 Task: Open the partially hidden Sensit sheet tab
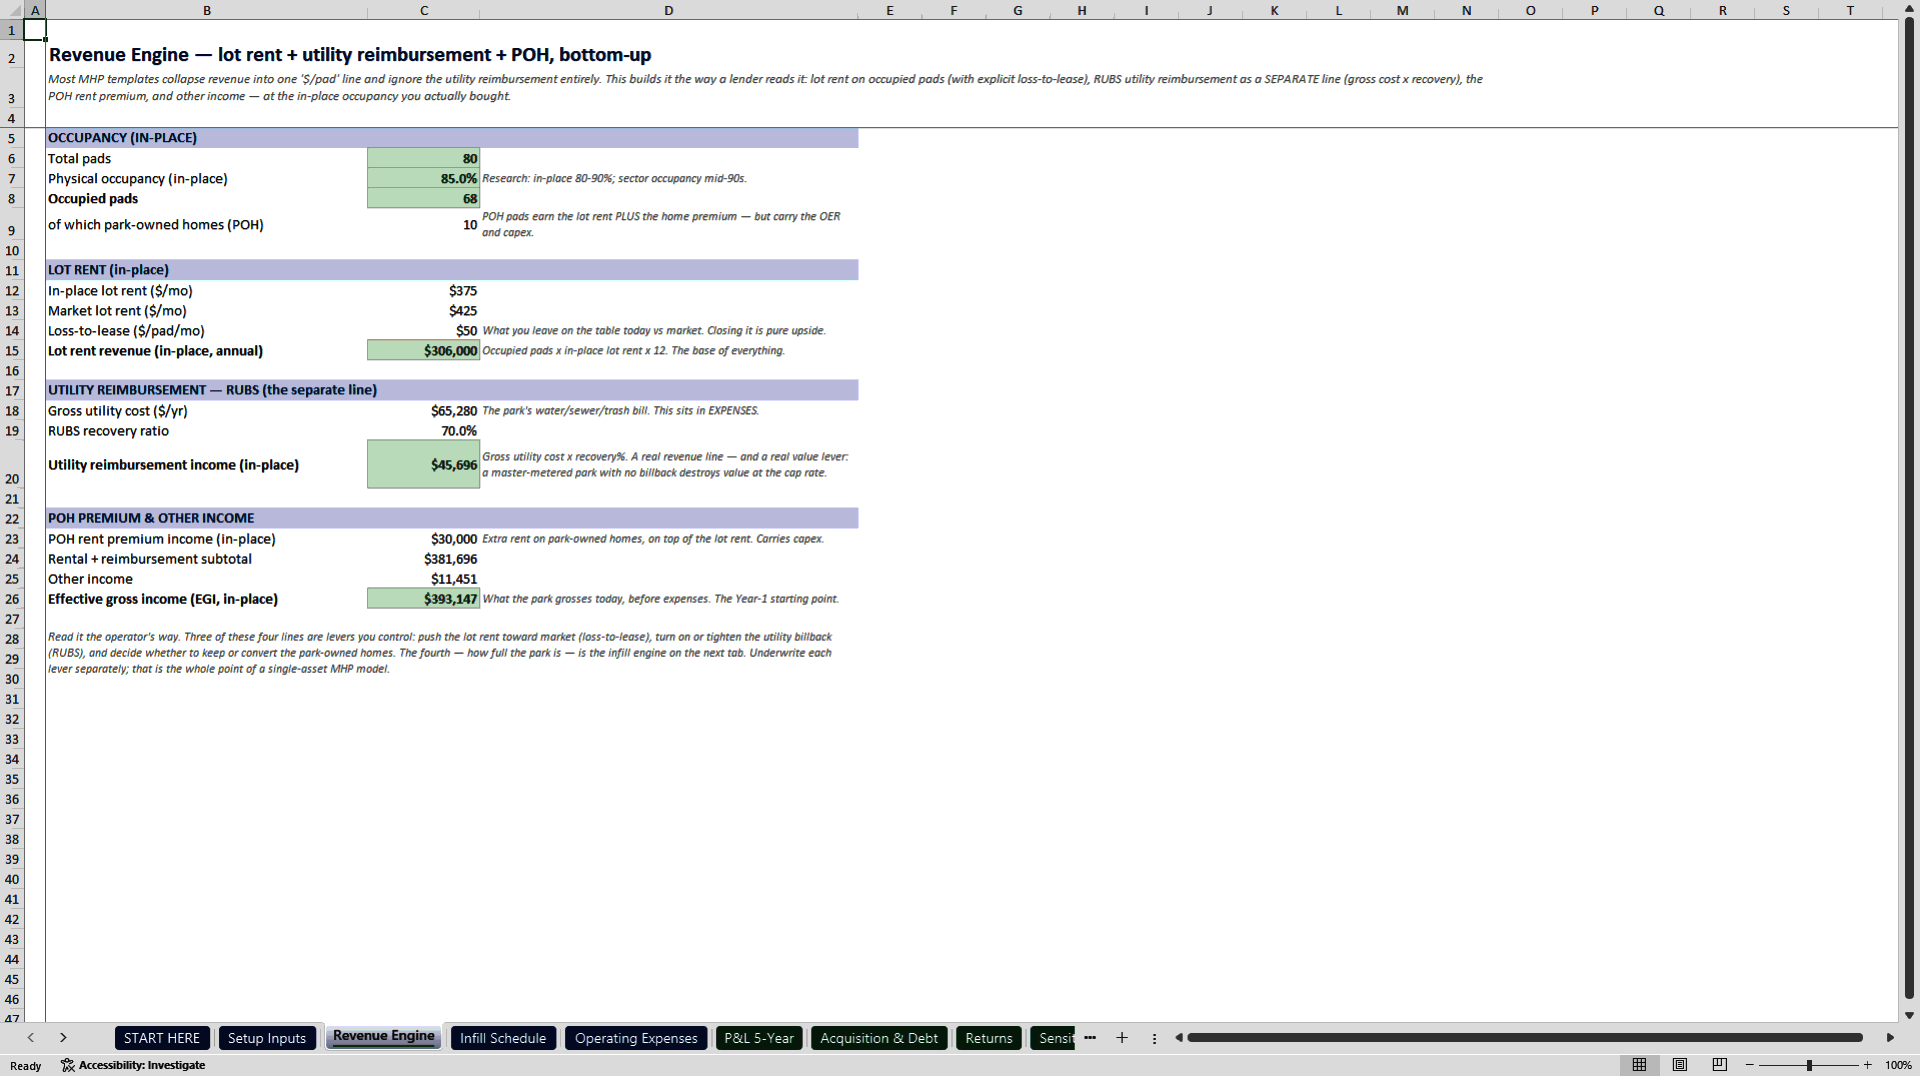coord(1053,1038)
